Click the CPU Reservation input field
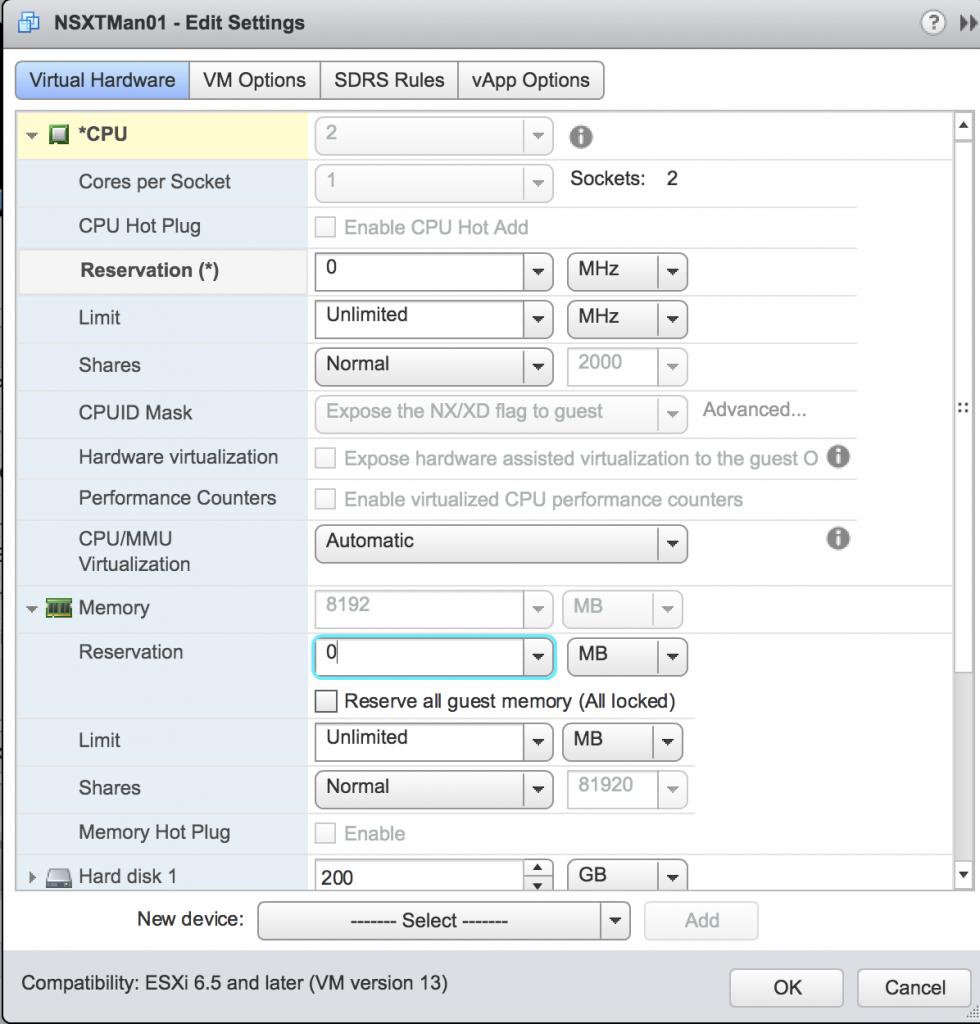This screenshot has height=1024, width=980. click(x=419, y=272)
